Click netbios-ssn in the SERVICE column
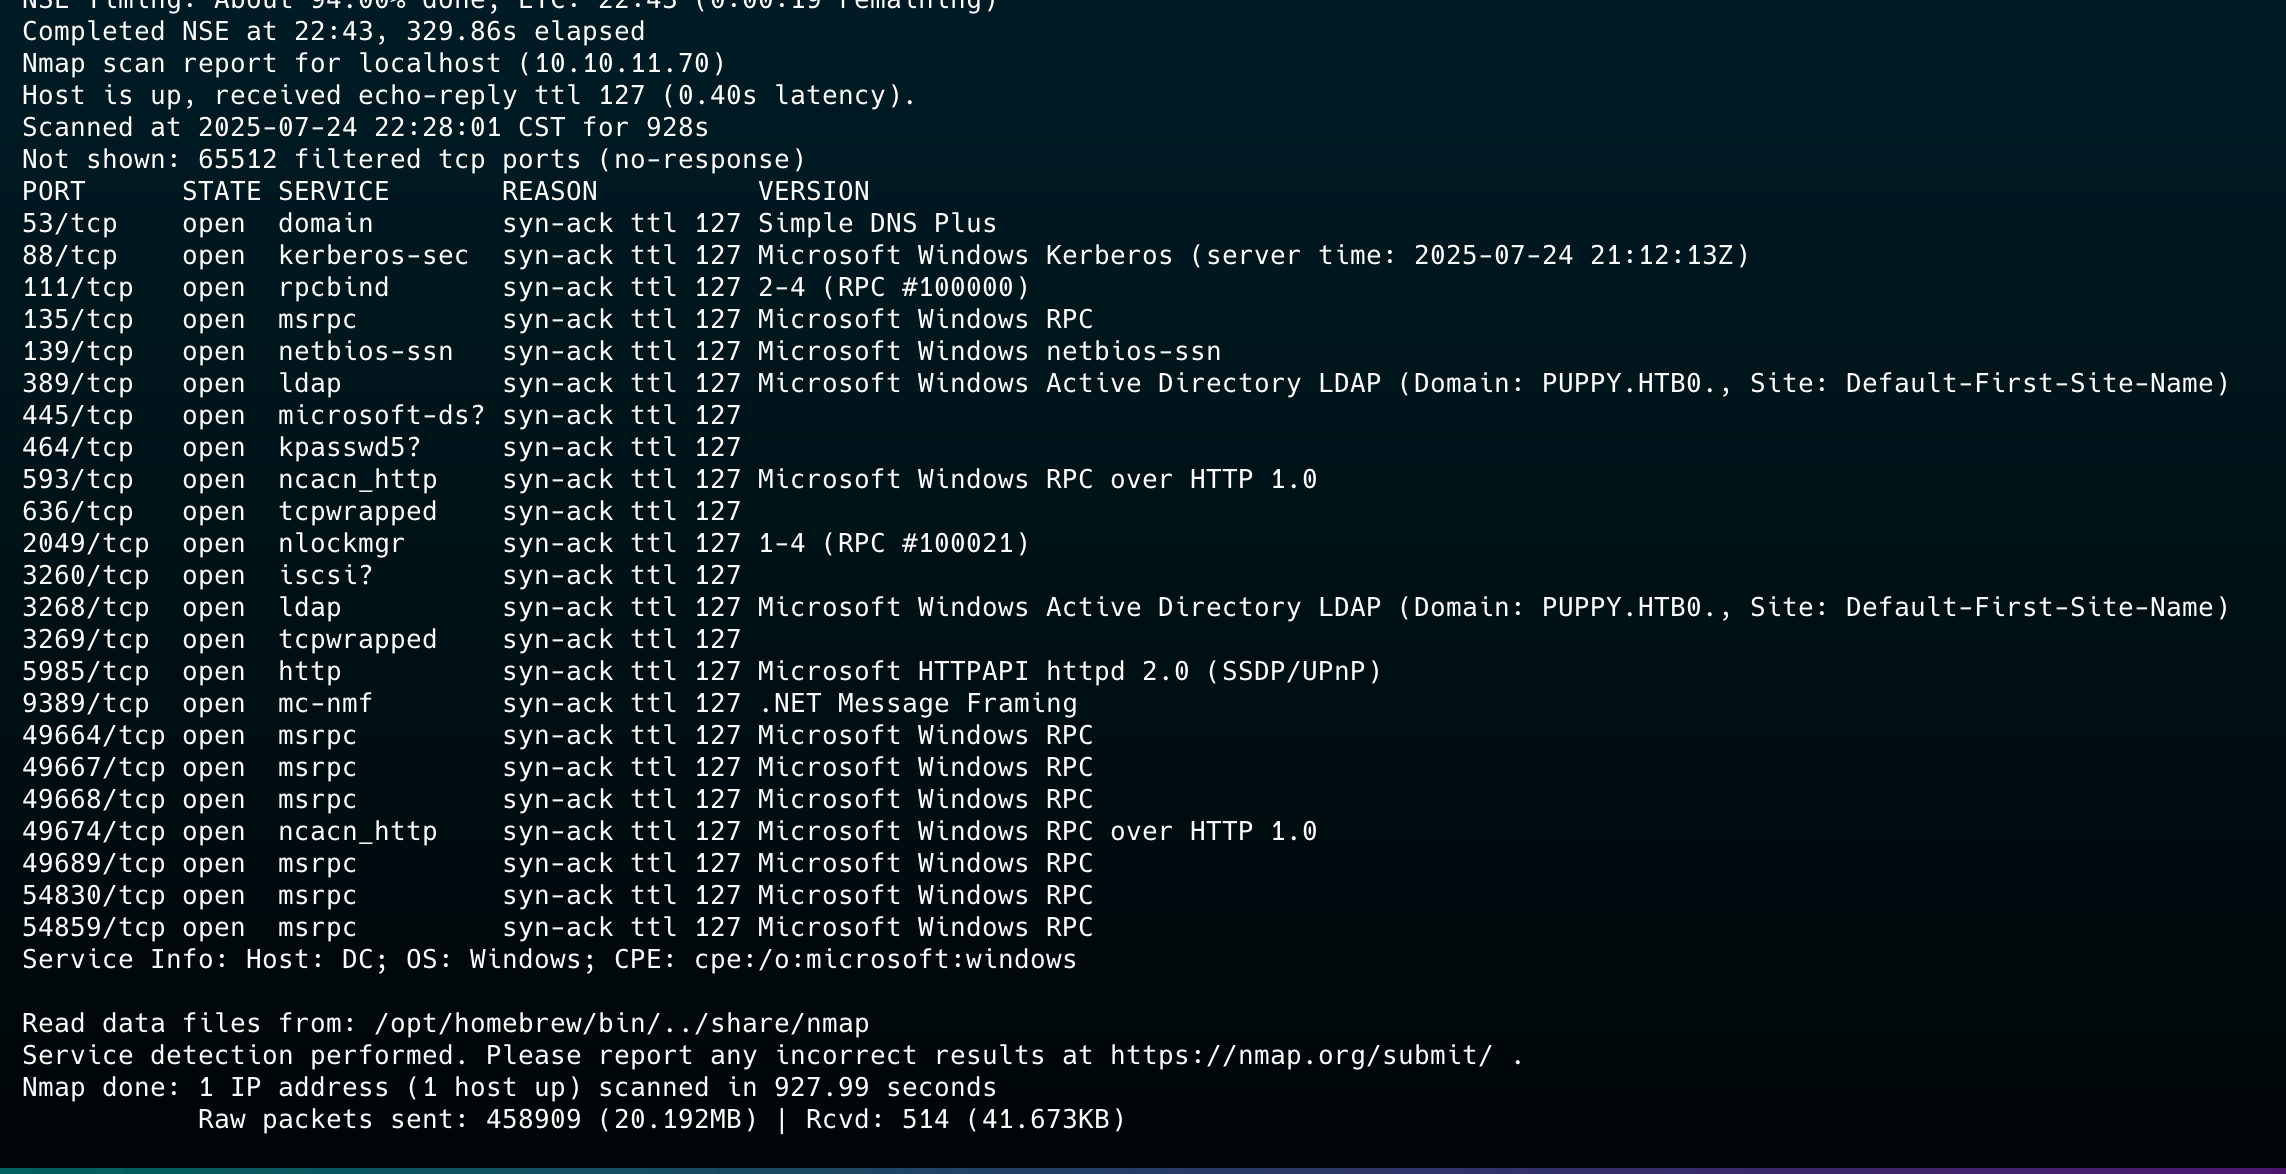 (366, 352)
